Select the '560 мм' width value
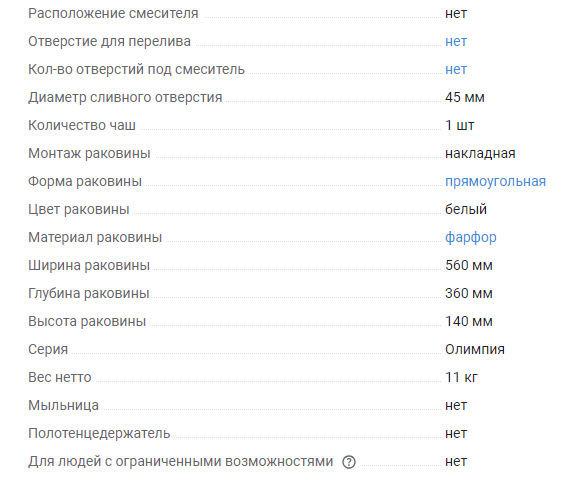This screenshot has height=480, width=587. [469, 265]
